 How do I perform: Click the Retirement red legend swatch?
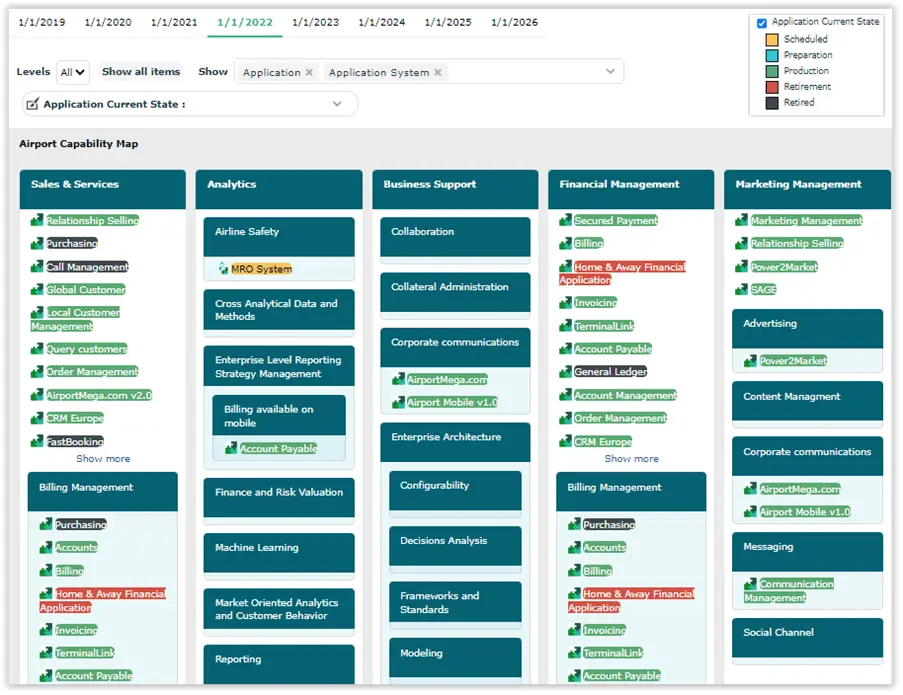772,87
